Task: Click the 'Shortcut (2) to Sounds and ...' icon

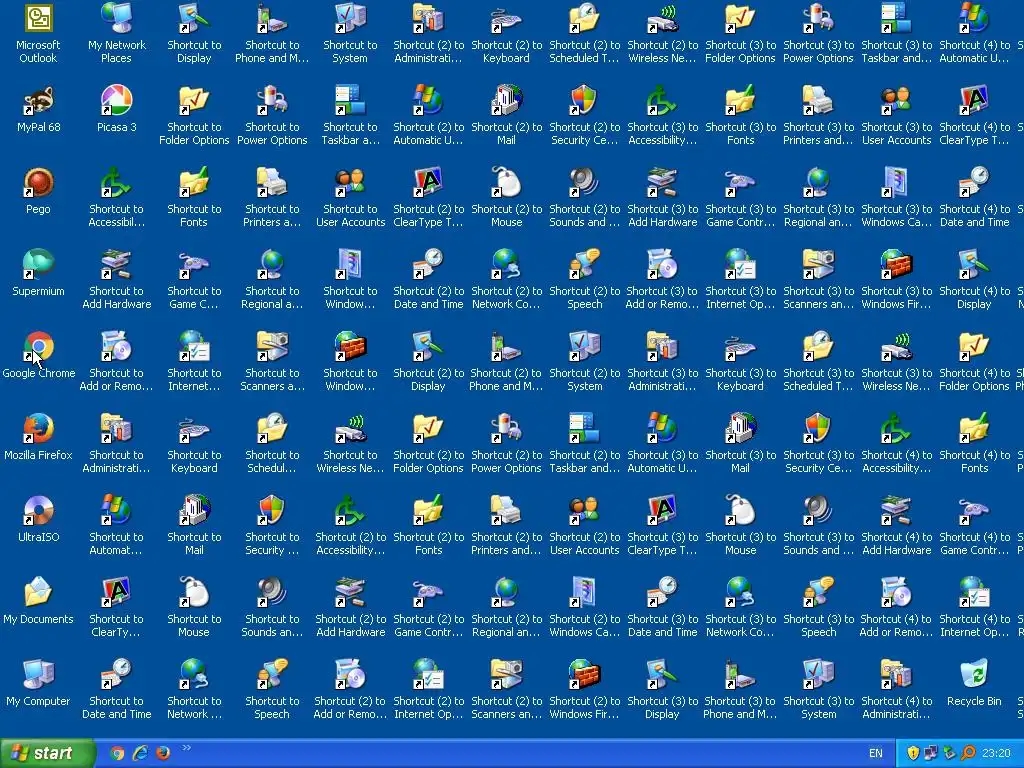Action: click(584, 183)
